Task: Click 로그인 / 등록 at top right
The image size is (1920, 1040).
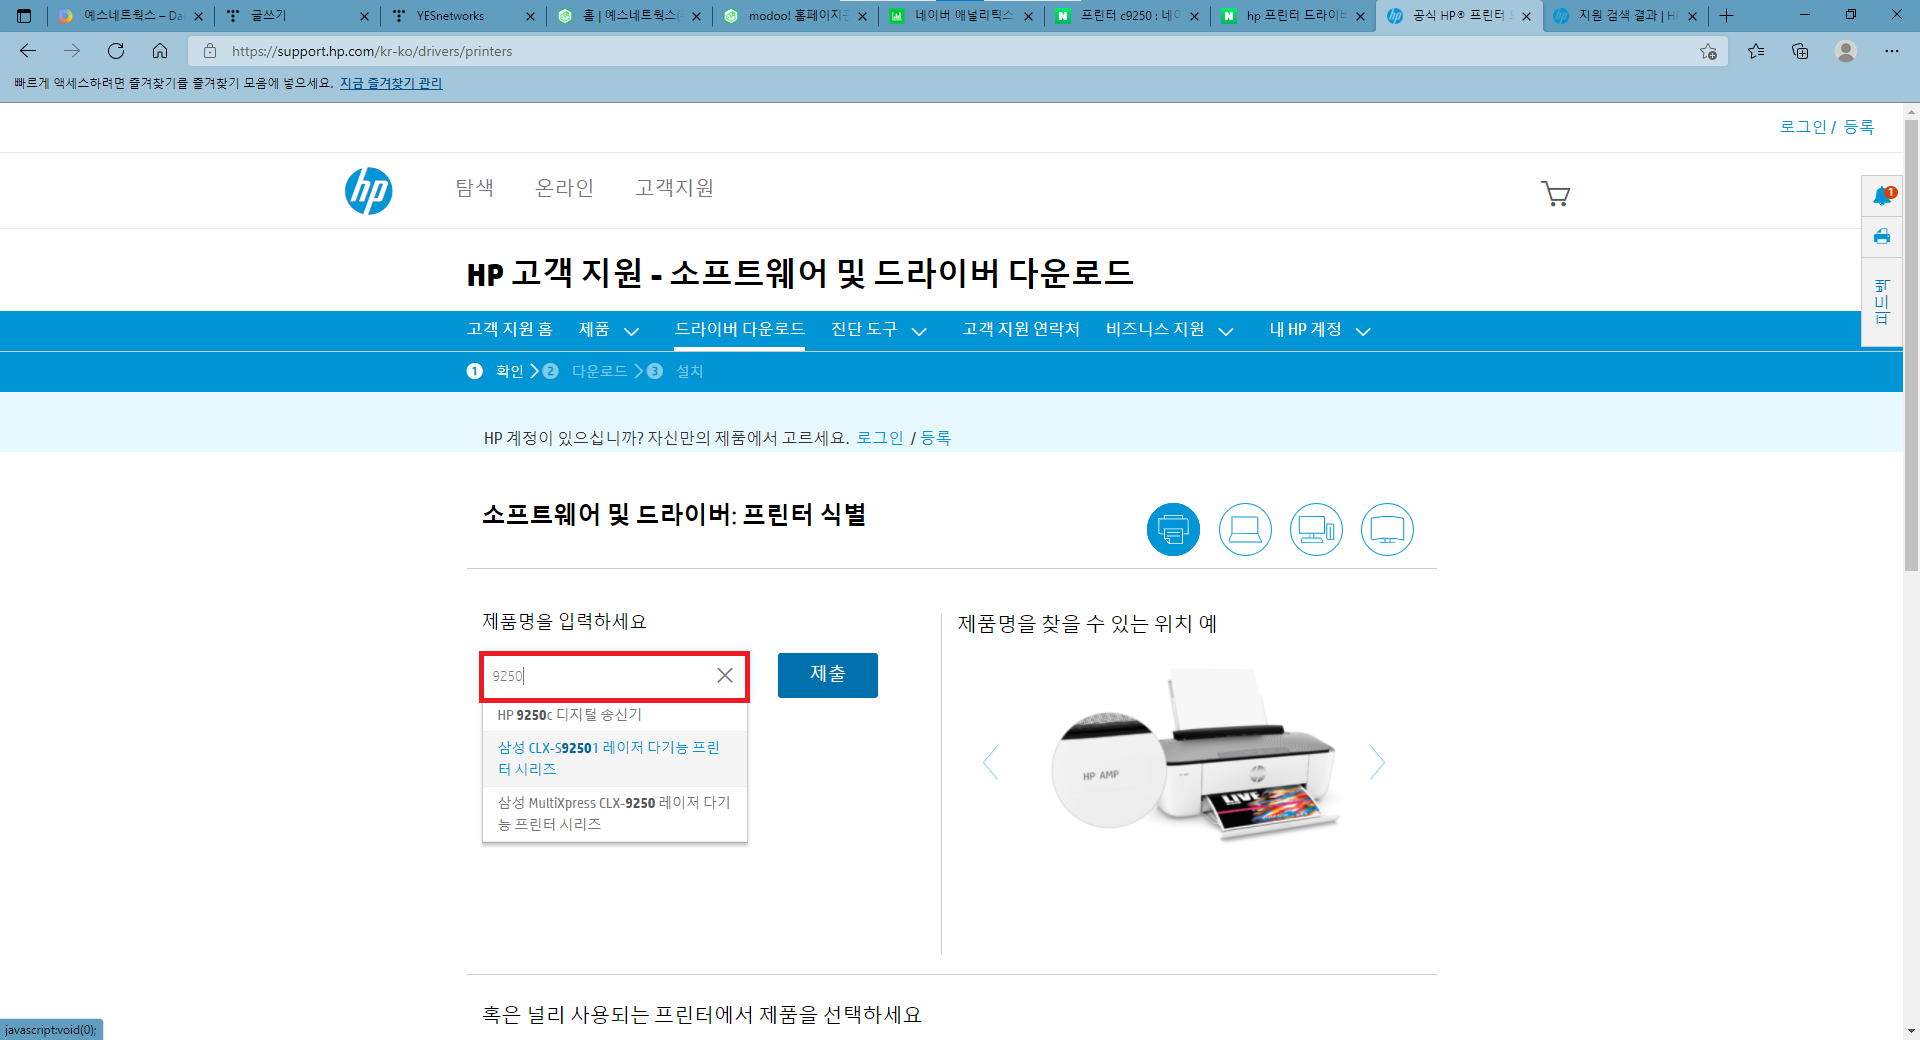Action: (1827, 127)
